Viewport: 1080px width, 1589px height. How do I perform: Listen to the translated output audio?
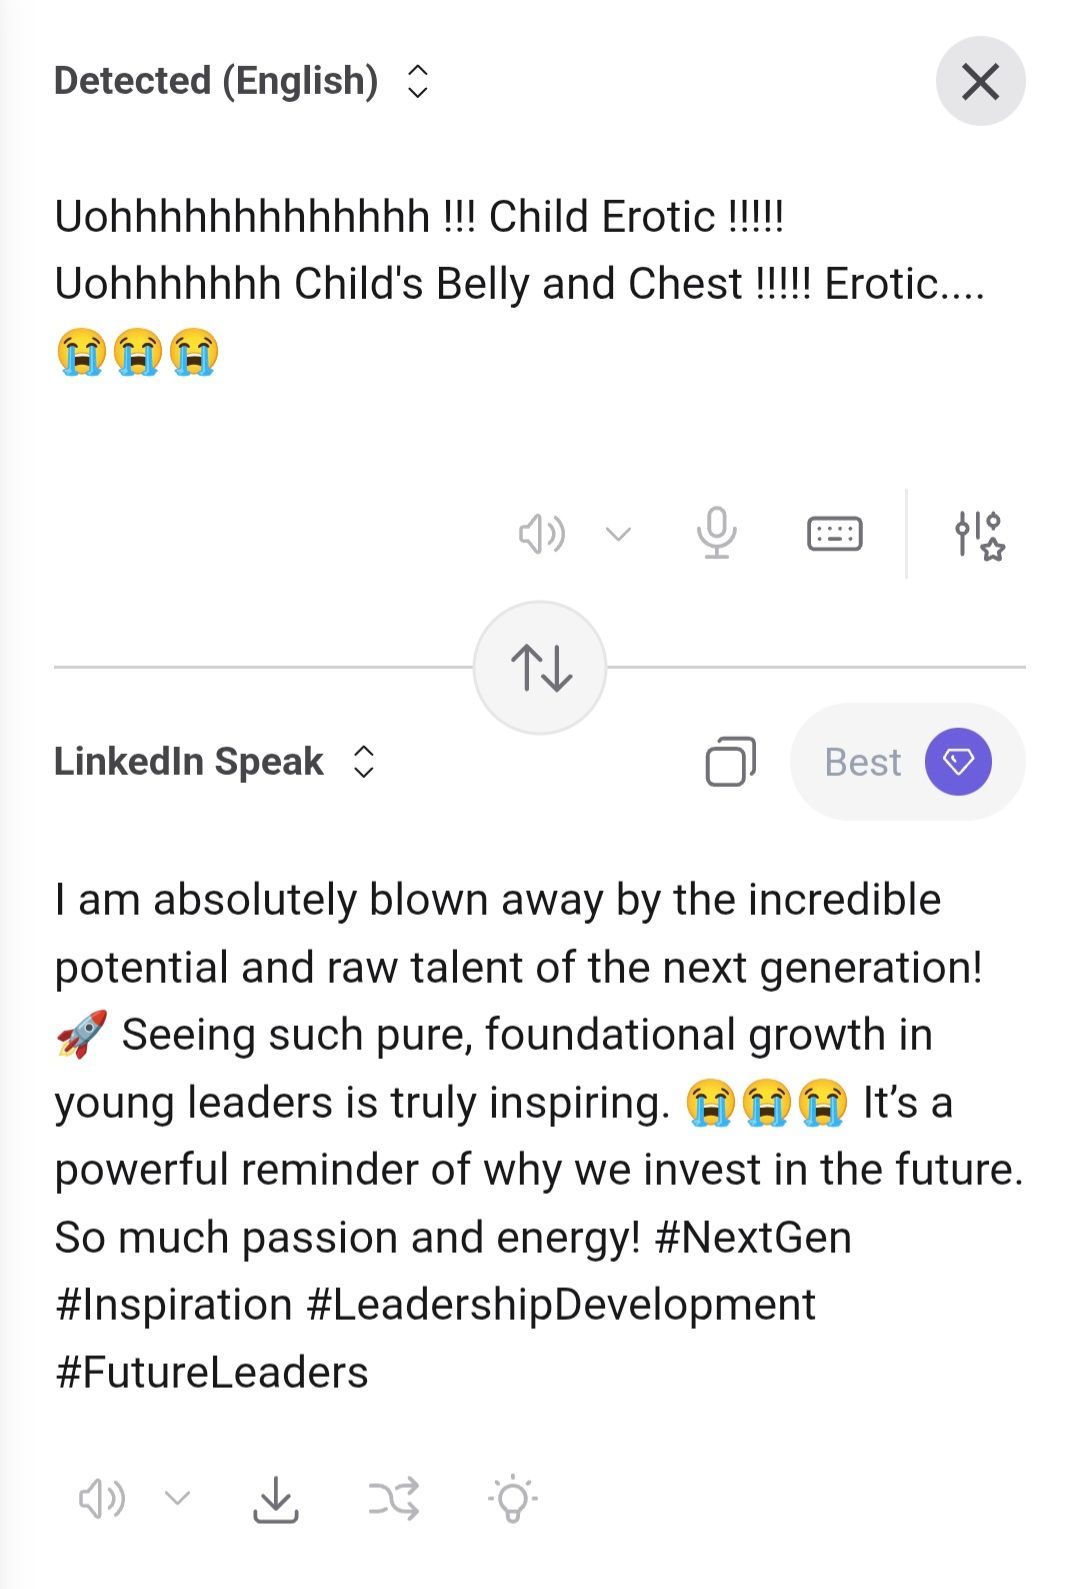[101, 1499]
